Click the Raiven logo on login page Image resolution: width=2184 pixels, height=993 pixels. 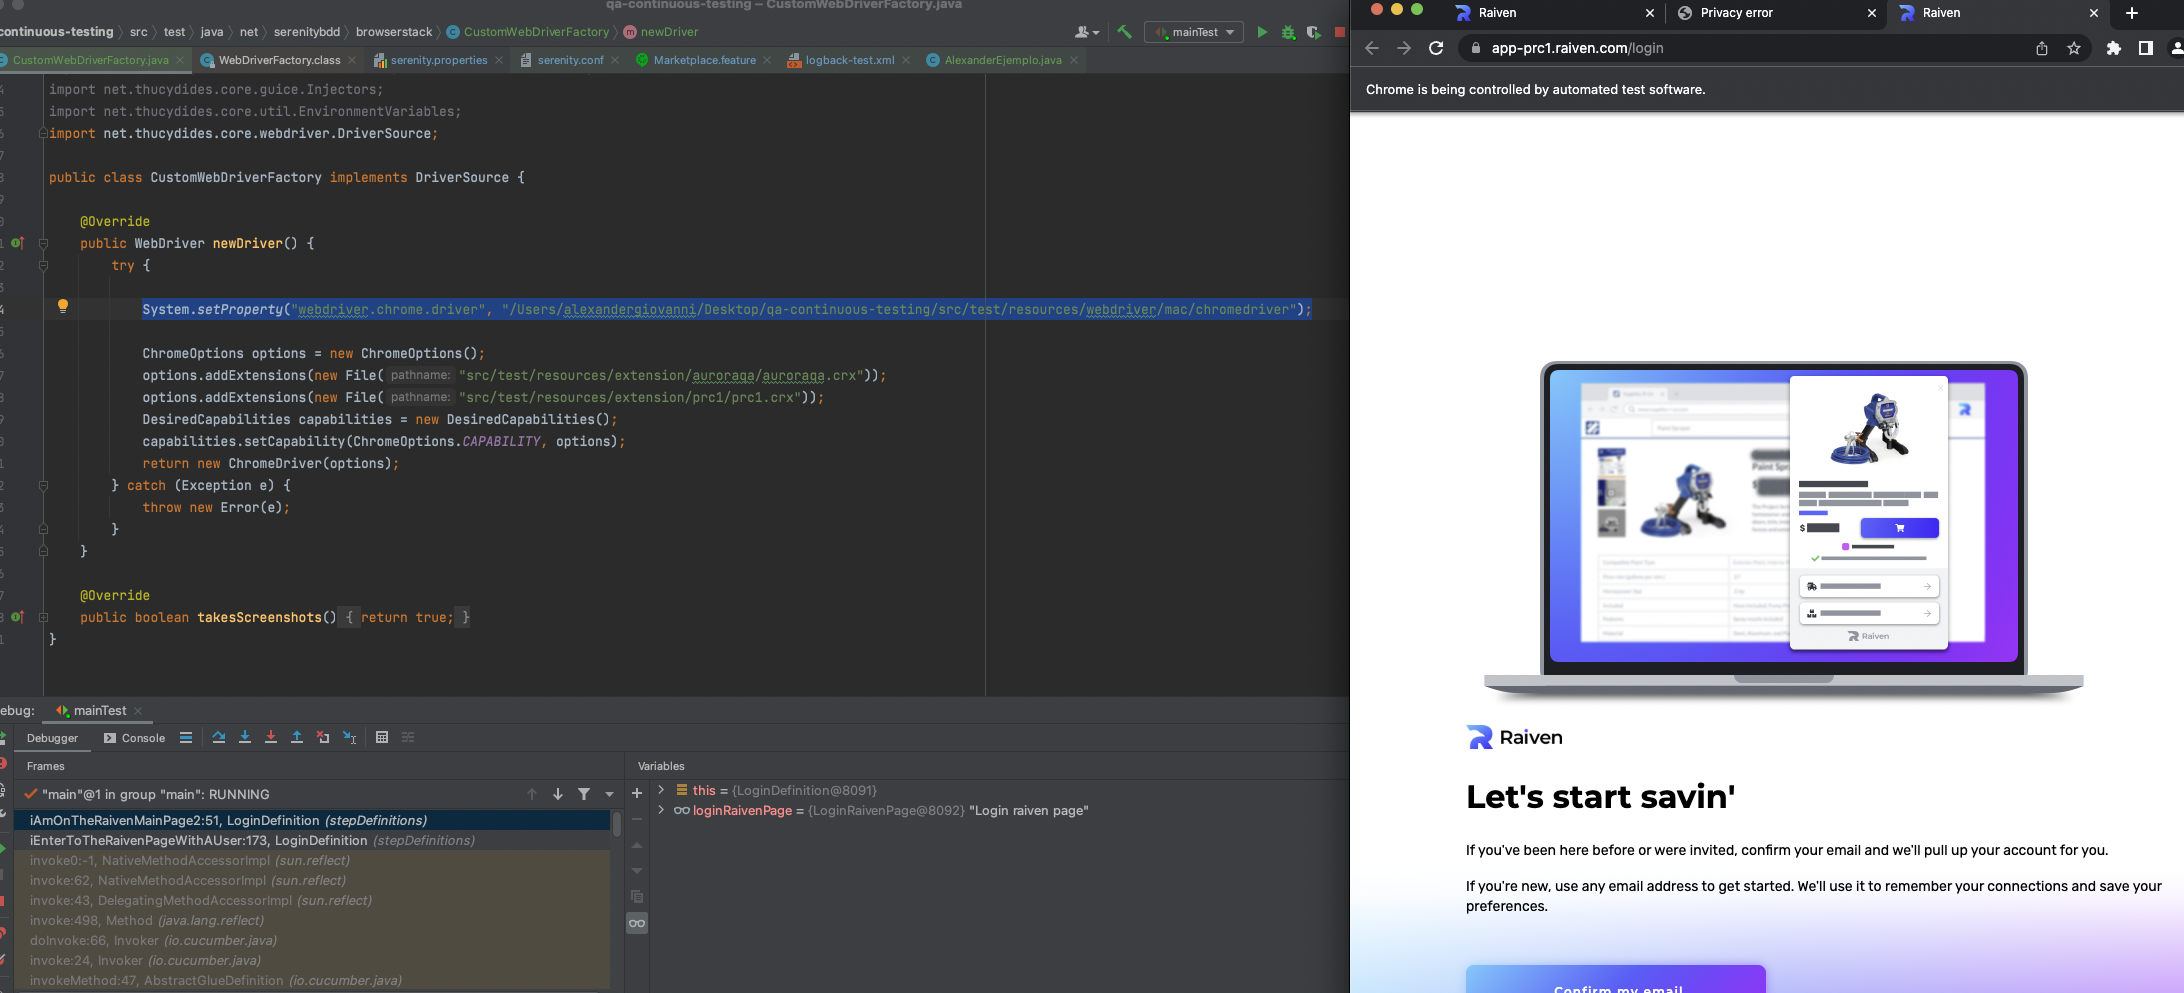click(1514, 737)
